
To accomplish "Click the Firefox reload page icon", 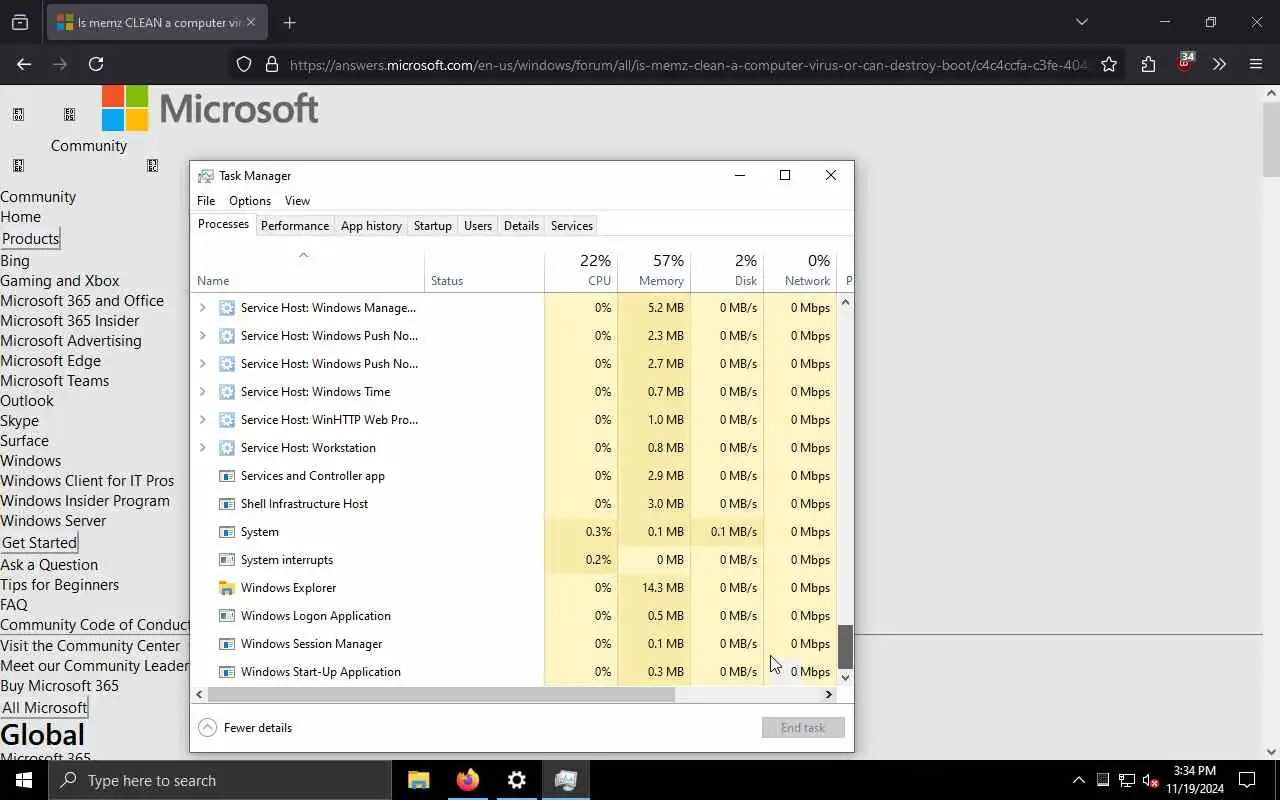I will (96, 64).
